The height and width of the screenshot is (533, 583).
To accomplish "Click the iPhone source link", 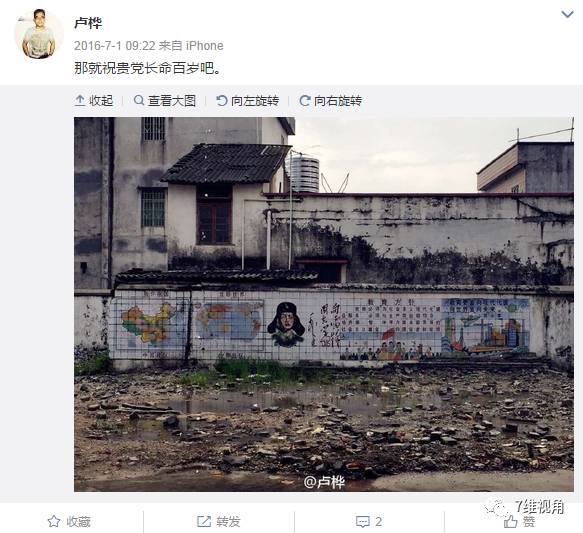I will pos(204,46).
